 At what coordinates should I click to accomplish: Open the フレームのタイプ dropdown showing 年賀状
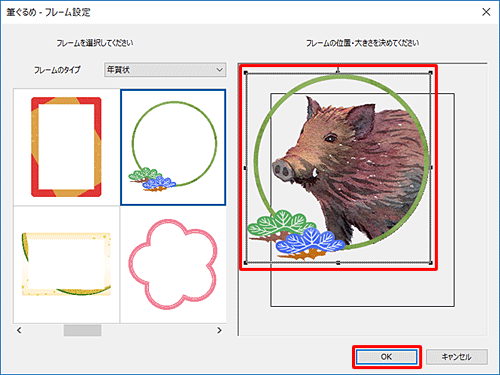pyautogui.click(x=165, y=70)
